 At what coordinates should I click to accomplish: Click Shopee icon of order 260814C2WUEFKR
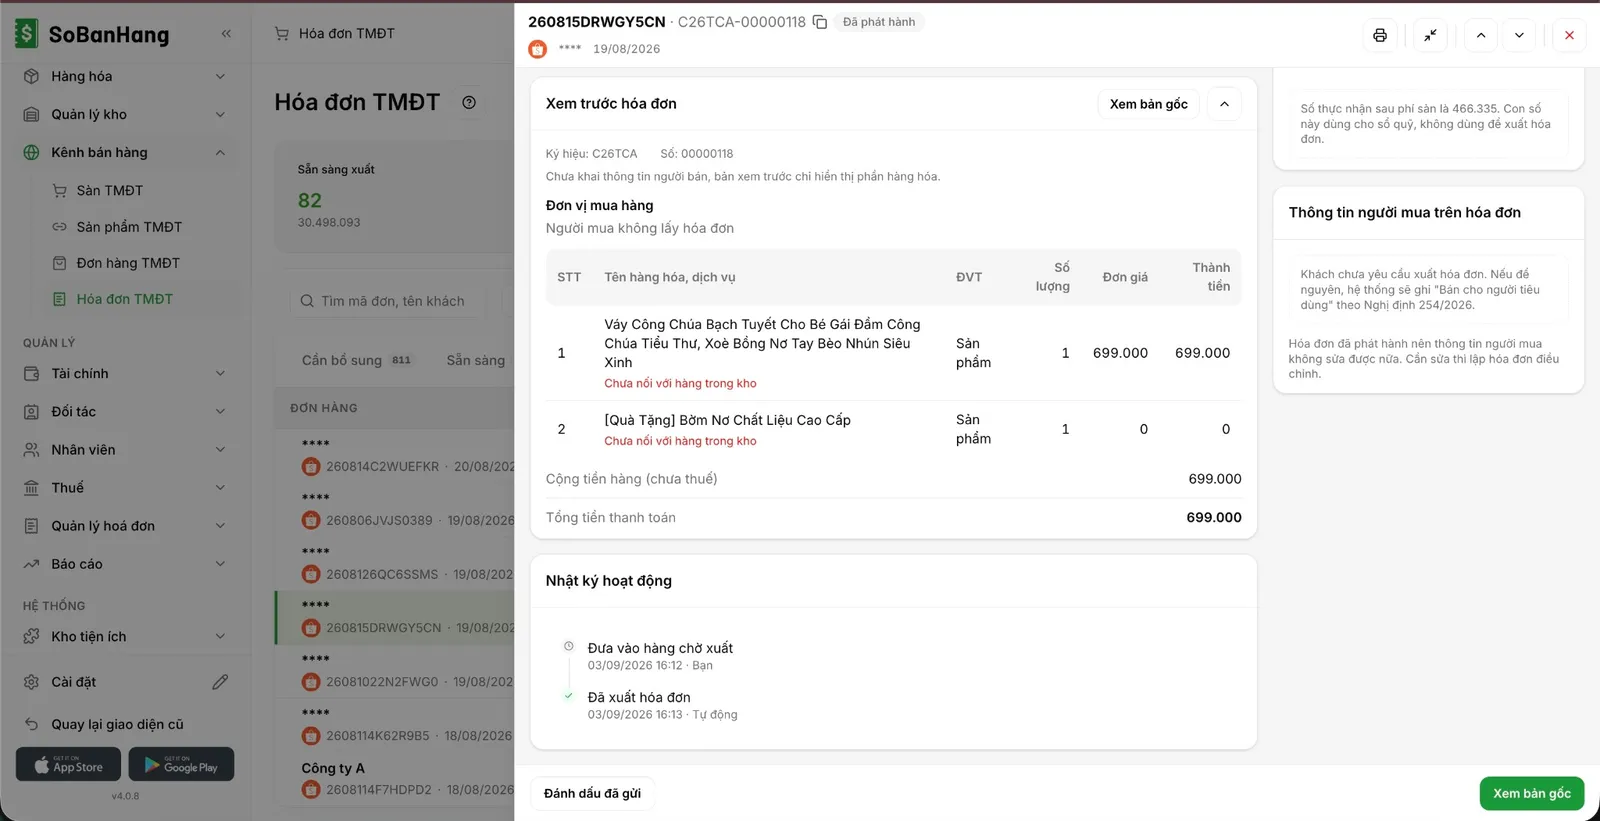point(311,467)
